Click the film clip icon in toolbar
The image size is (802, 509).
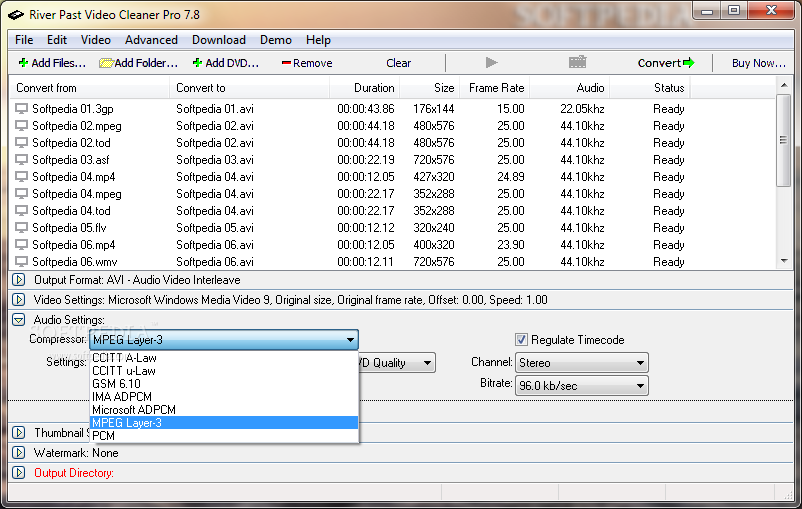pyautogui.click(x=577, y=62)
